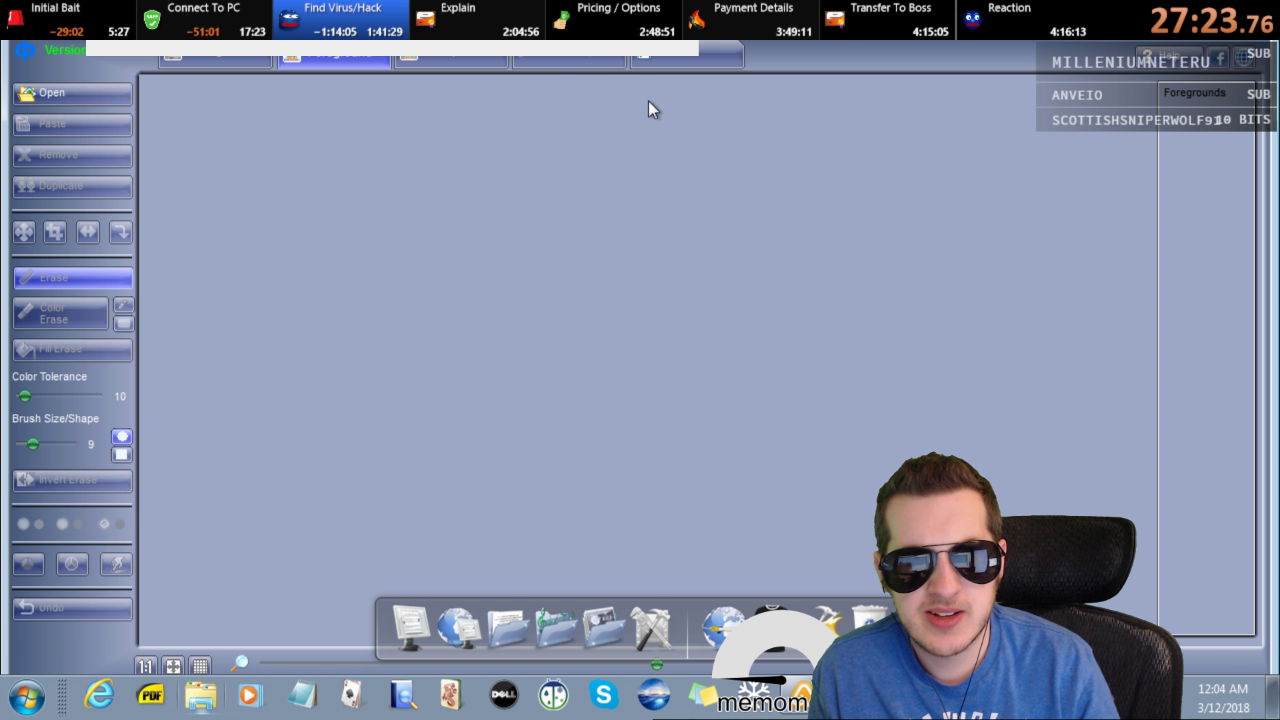Screen dimensions: 1280x720
Task: Click the Remove button
Action: pyautogui.click(x=72, y=155)
